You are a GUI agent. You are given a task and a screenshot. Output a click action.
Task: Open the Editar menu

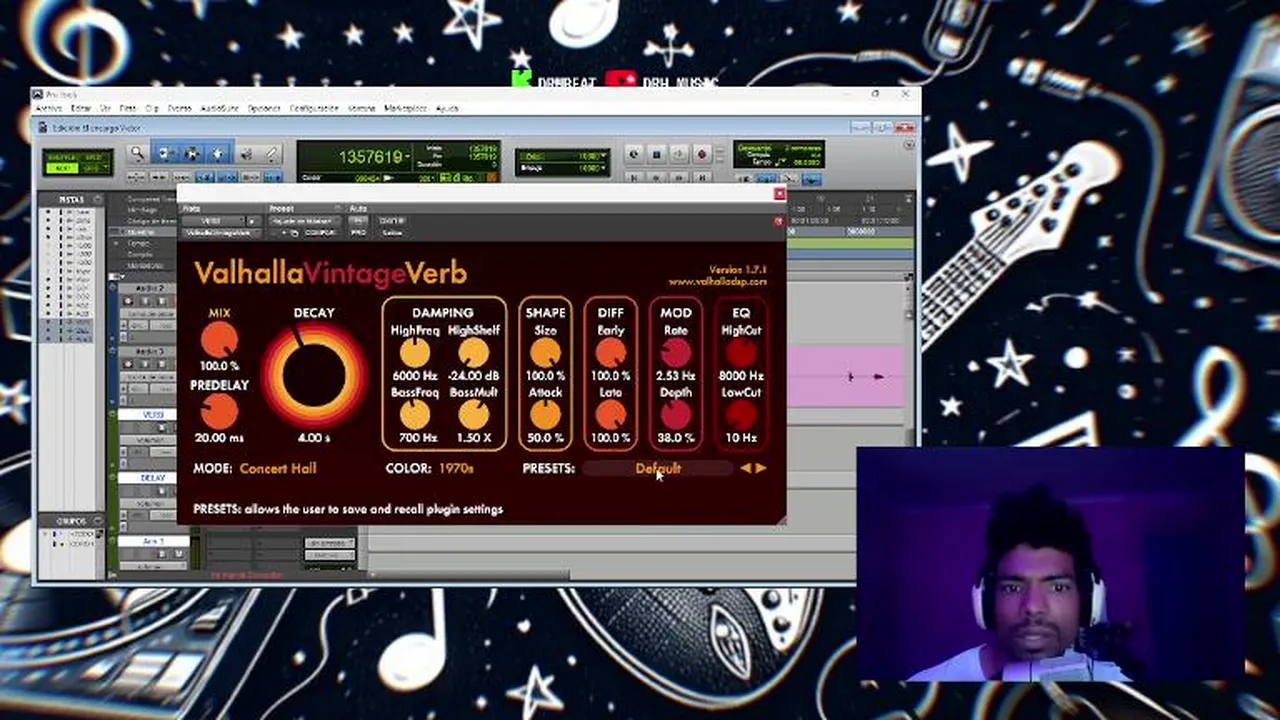(81, 108)
